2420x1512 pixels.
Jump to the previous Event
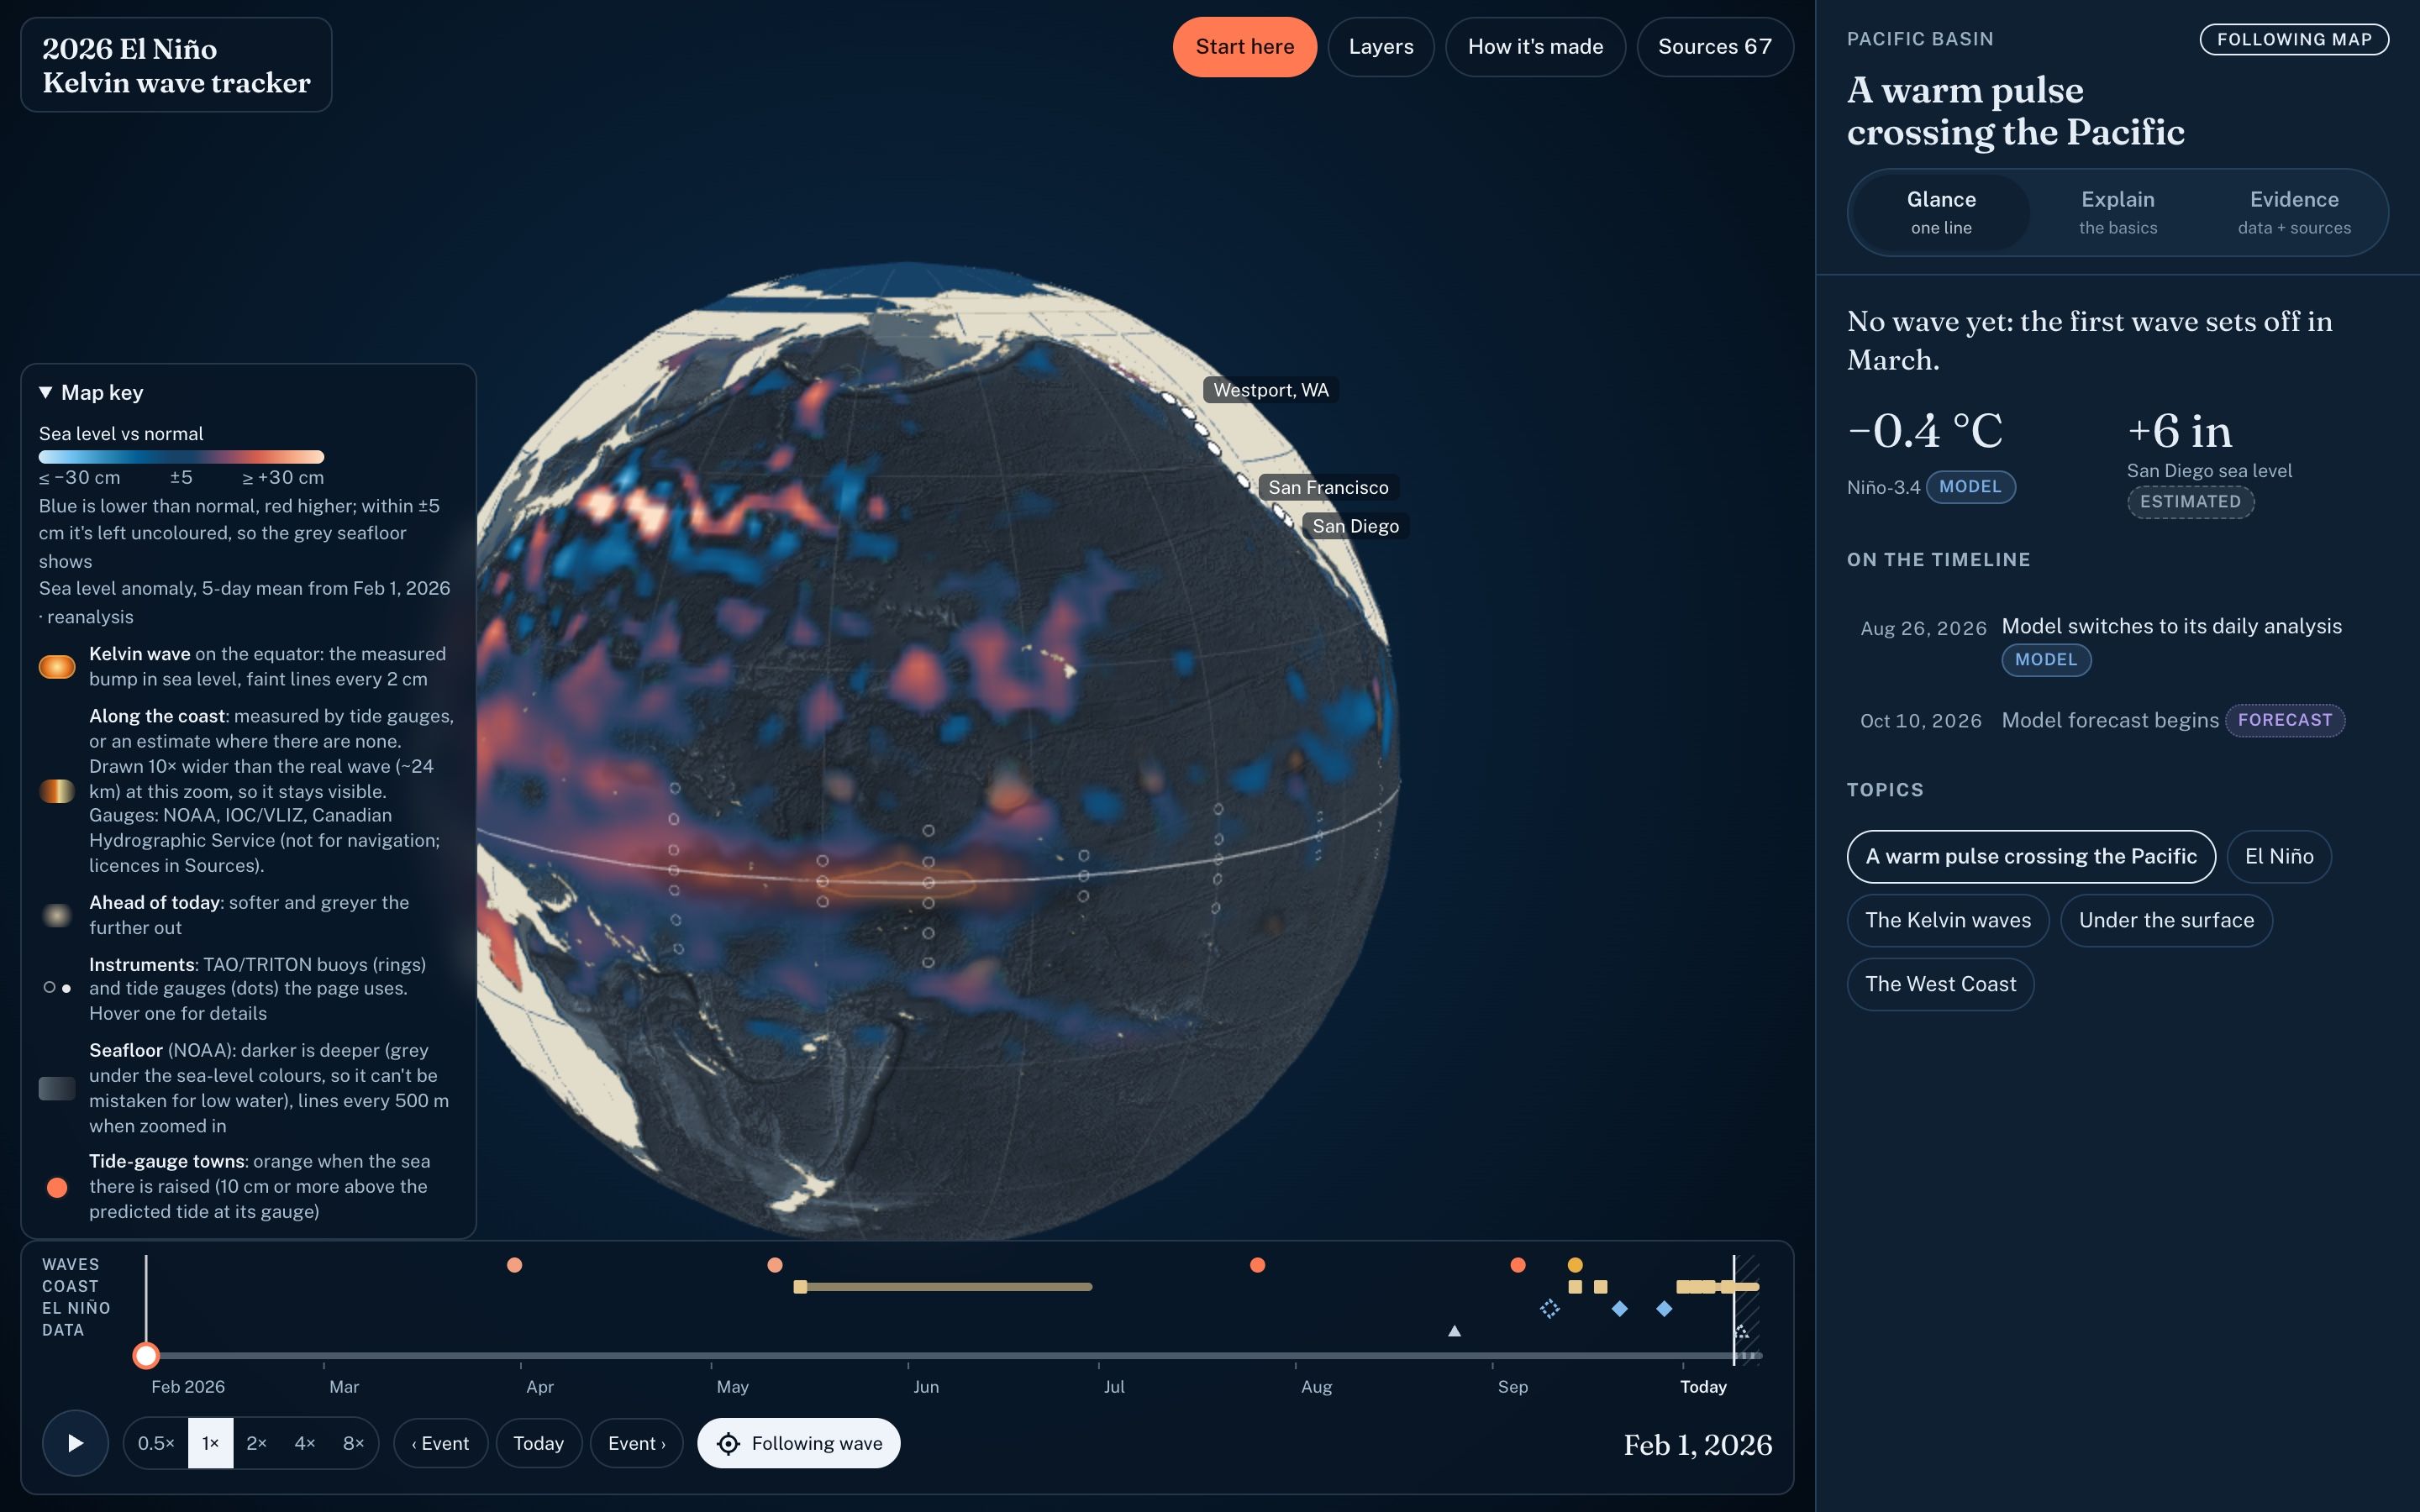(440, 1443)
